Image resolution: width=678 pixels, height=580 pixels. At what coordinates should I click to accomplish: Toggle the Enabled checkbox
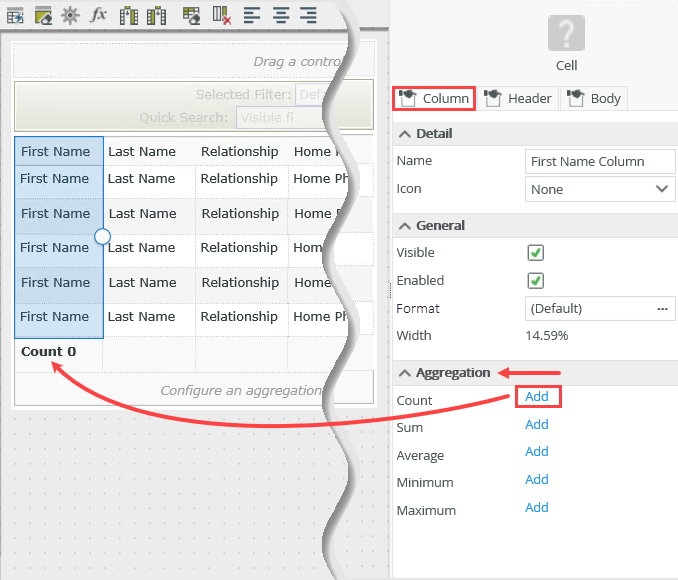[536, 281]
